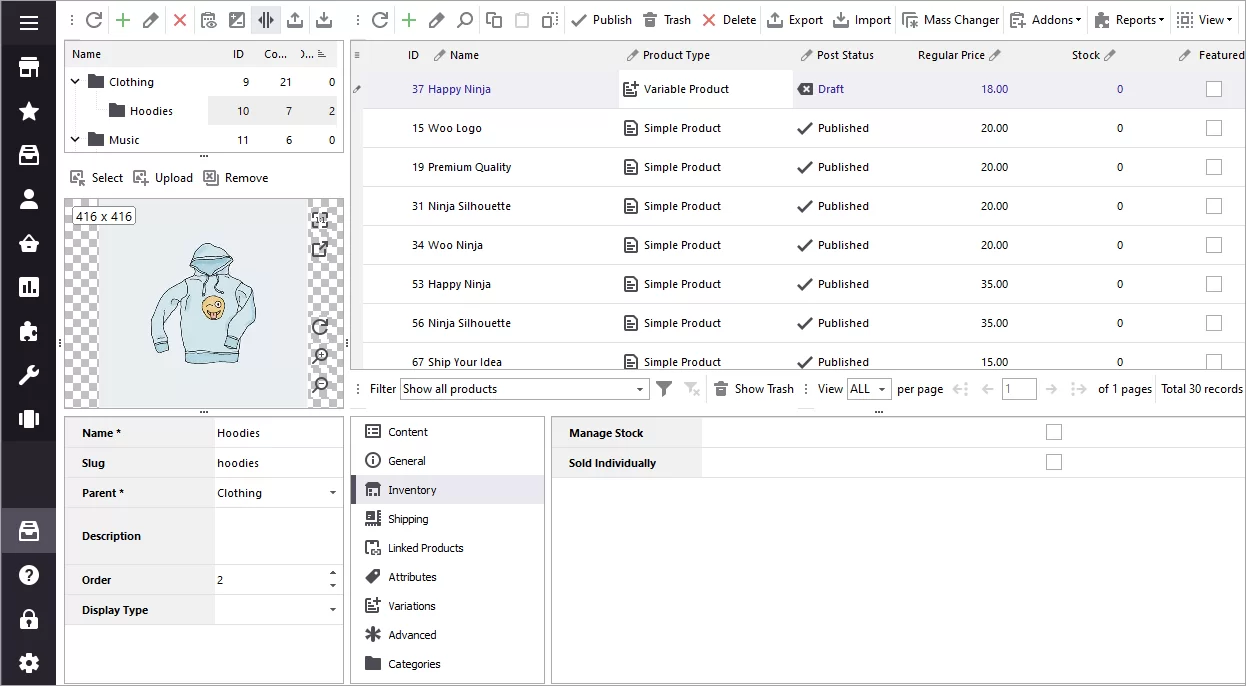
Task: Click the hamburger menu icon
Action: coord(29,22)
